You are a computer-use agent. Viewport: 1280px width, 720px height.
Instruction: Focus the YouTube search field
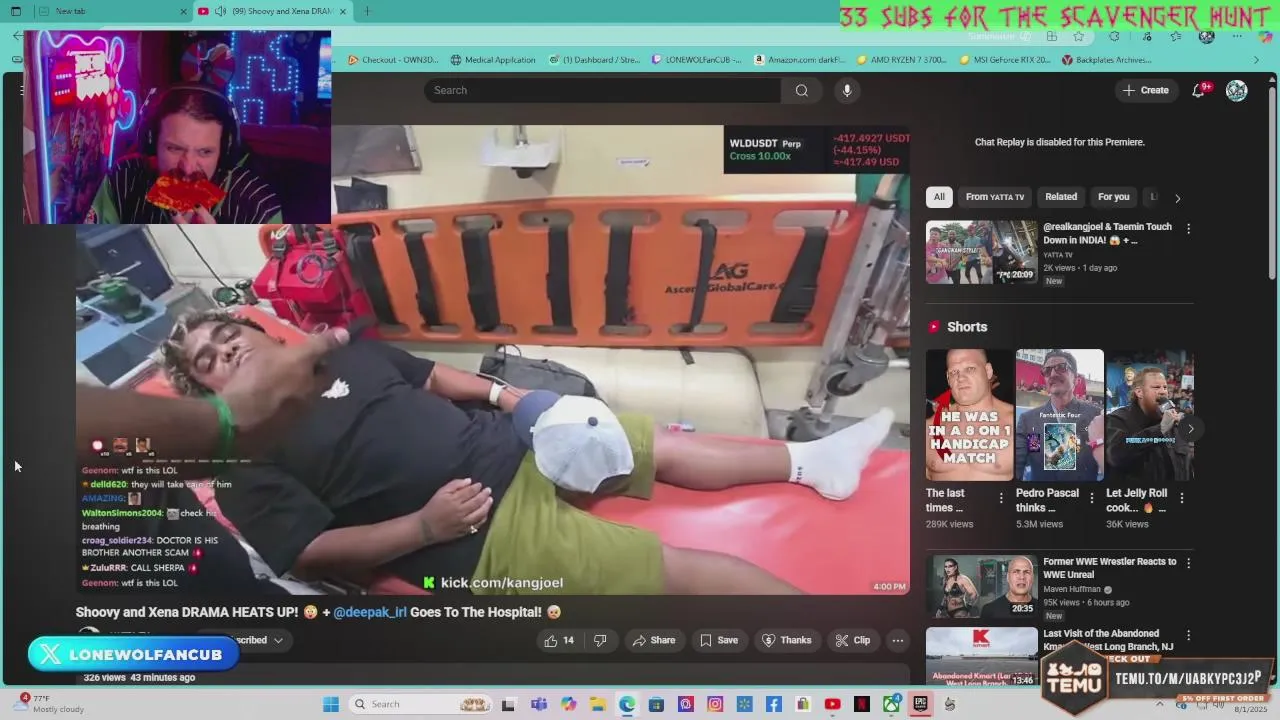click(x=602, y=90)
